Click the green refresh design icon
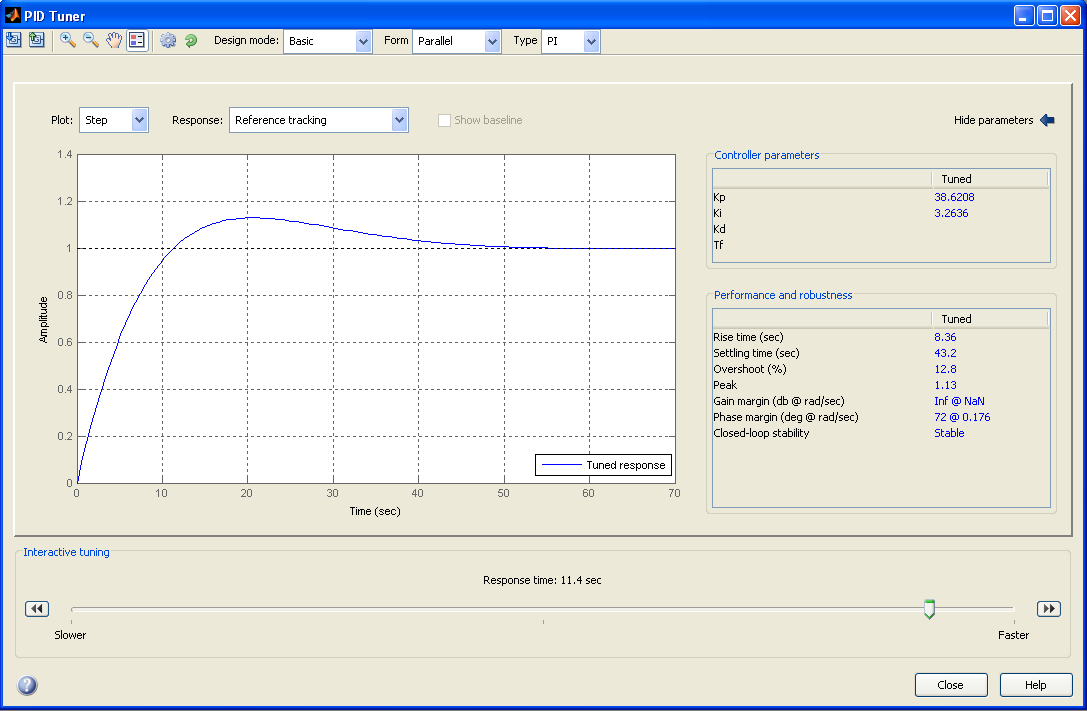Image resolution: width=1087 pixels, height=711 pixels. tap(191, 41)
